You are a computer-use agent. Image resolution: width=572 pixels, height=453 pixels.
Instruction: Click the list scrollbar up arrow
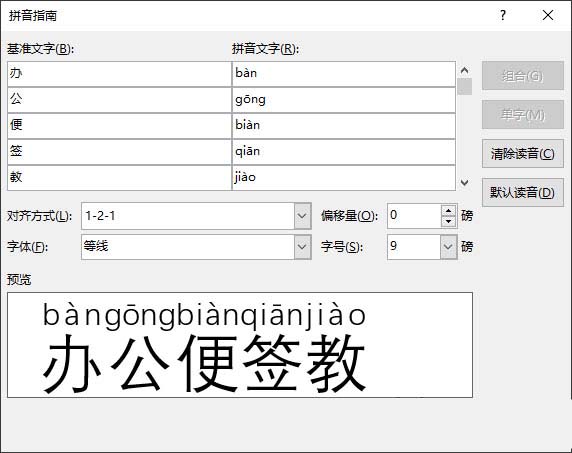tap(464, 70)
